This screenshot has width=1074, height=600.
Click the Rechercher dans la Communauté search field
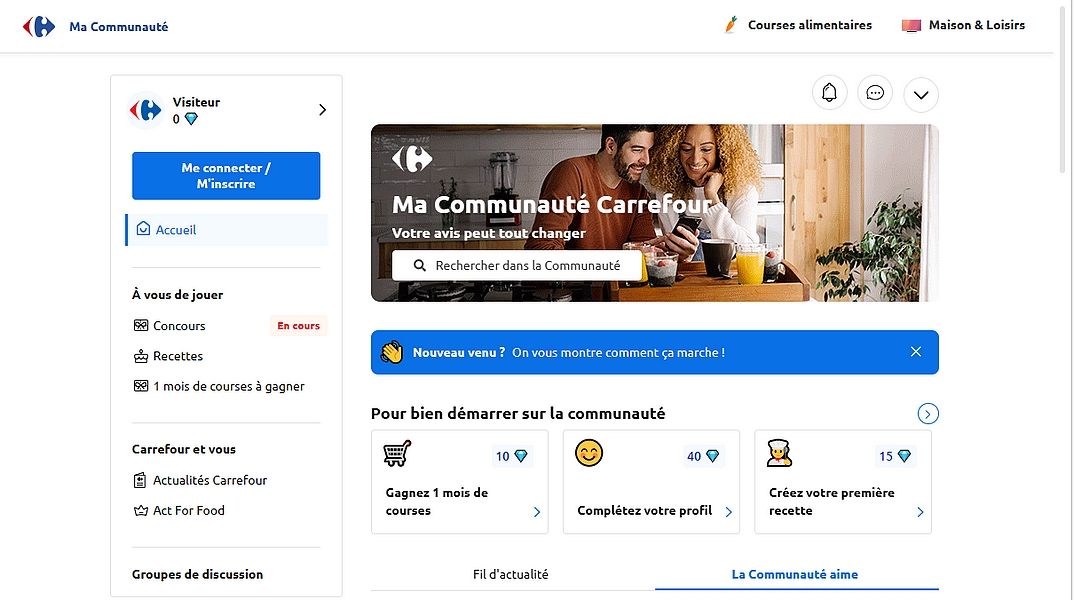[516, 266]
